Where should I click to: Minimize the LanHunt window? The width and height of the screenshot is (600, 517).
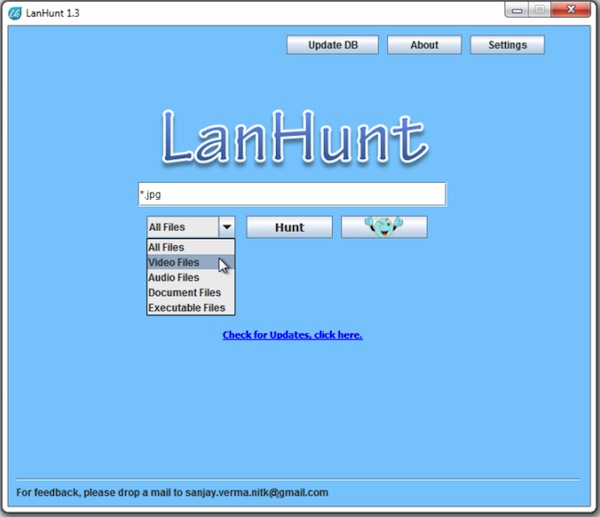click(x=517, y=10)
